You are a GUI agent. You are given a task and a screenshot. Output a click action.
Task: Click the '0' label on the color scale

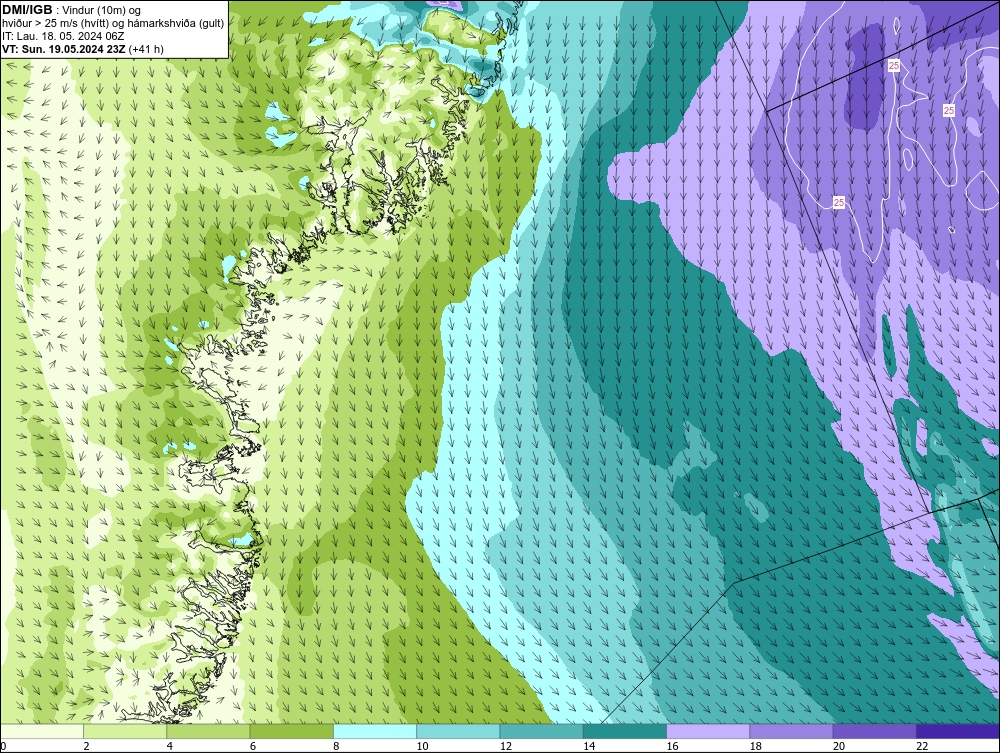[3, 746]
